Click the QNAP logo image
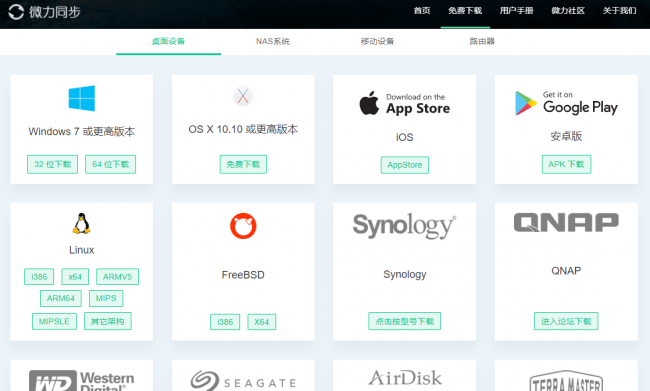 (566, 223)
